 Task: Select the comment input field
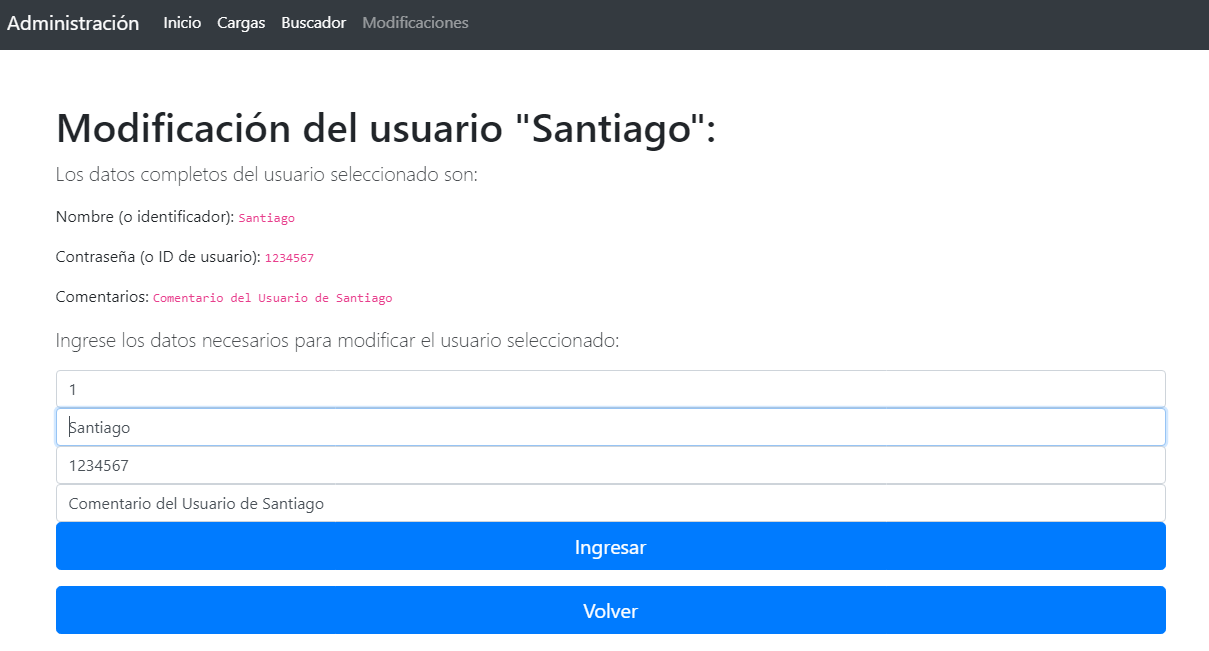pos(610,502)
